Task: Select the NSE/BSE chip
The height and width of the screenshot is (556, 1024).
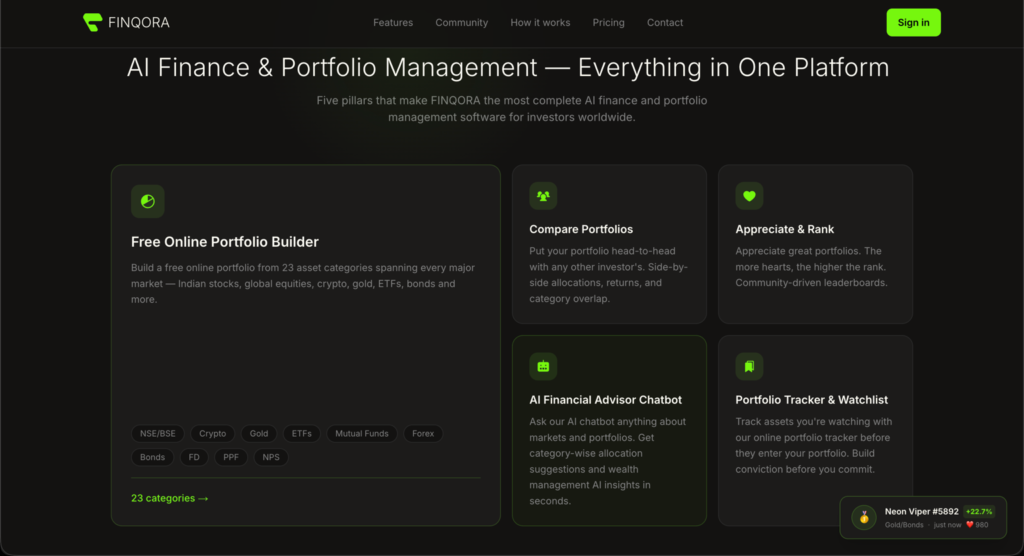Action: pyautogui.click(x=157, y=434)
